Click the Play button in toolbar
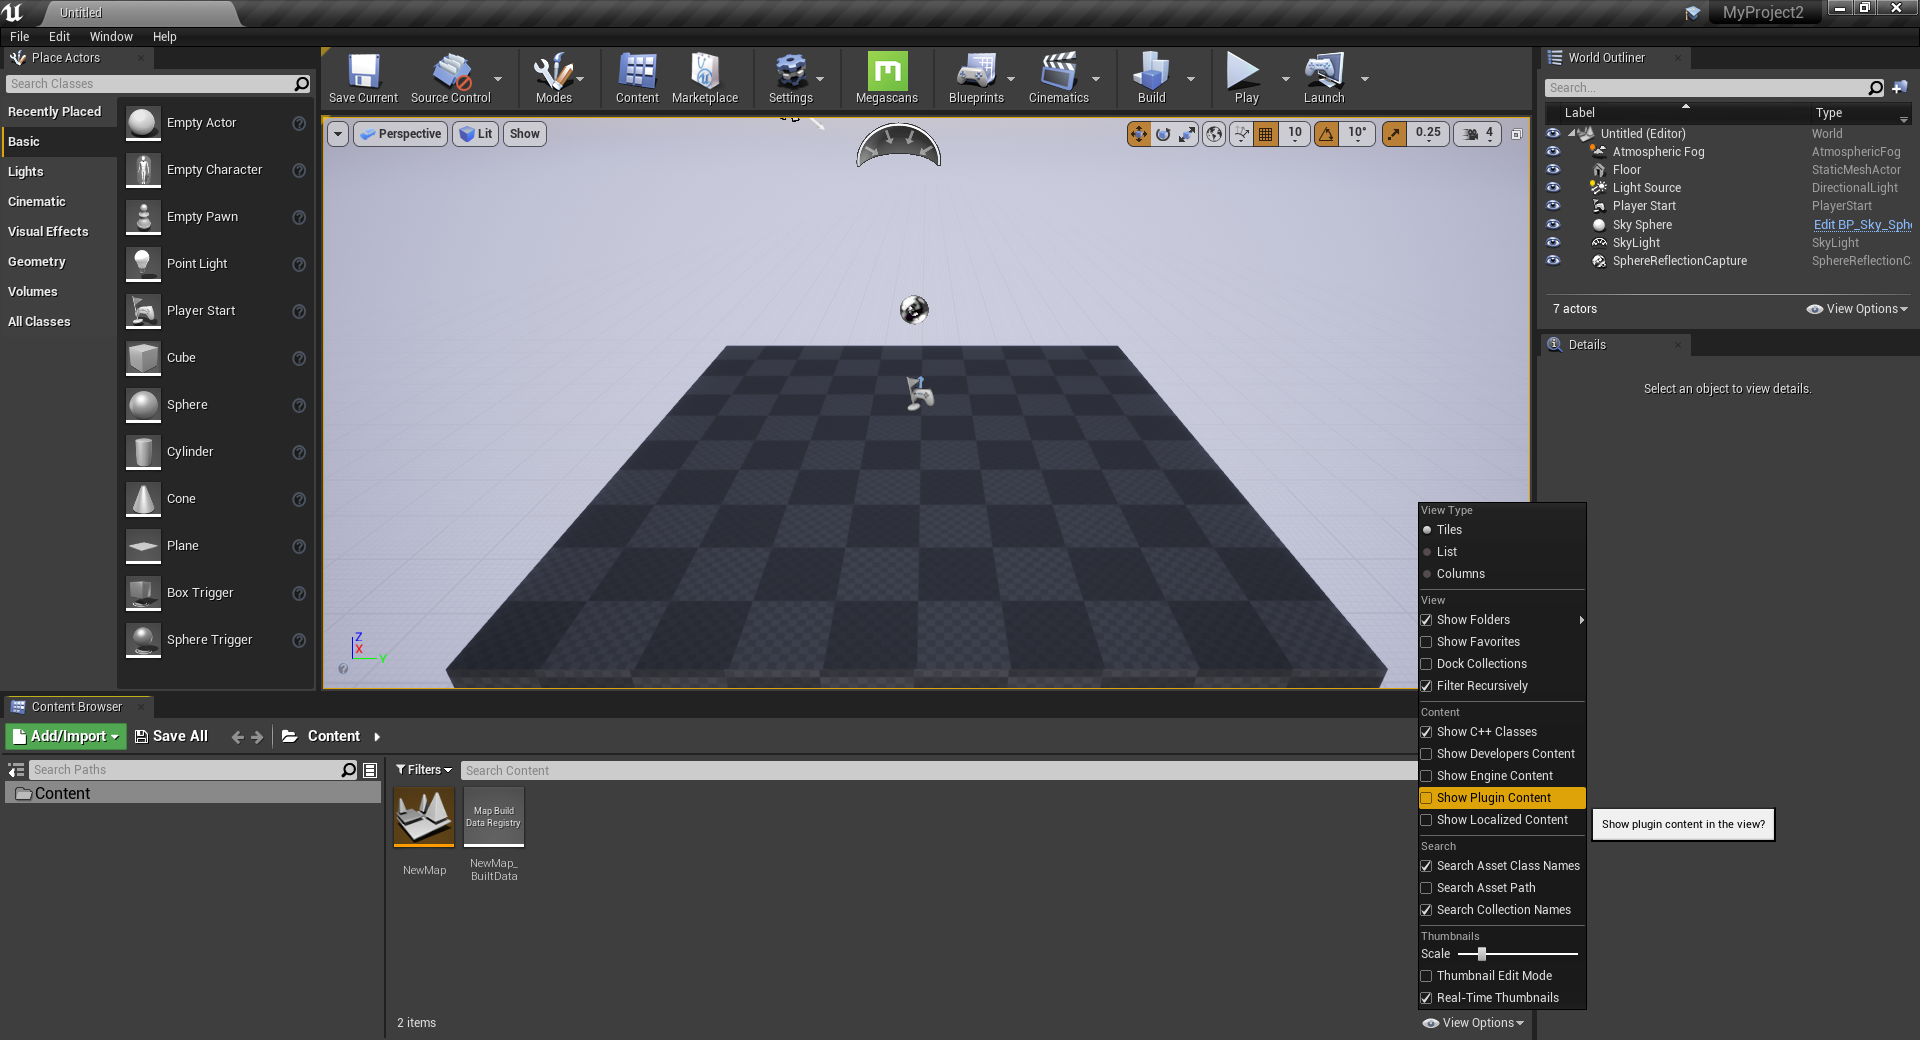This screenshot has height=1040, width=1920. (1244, 78)
